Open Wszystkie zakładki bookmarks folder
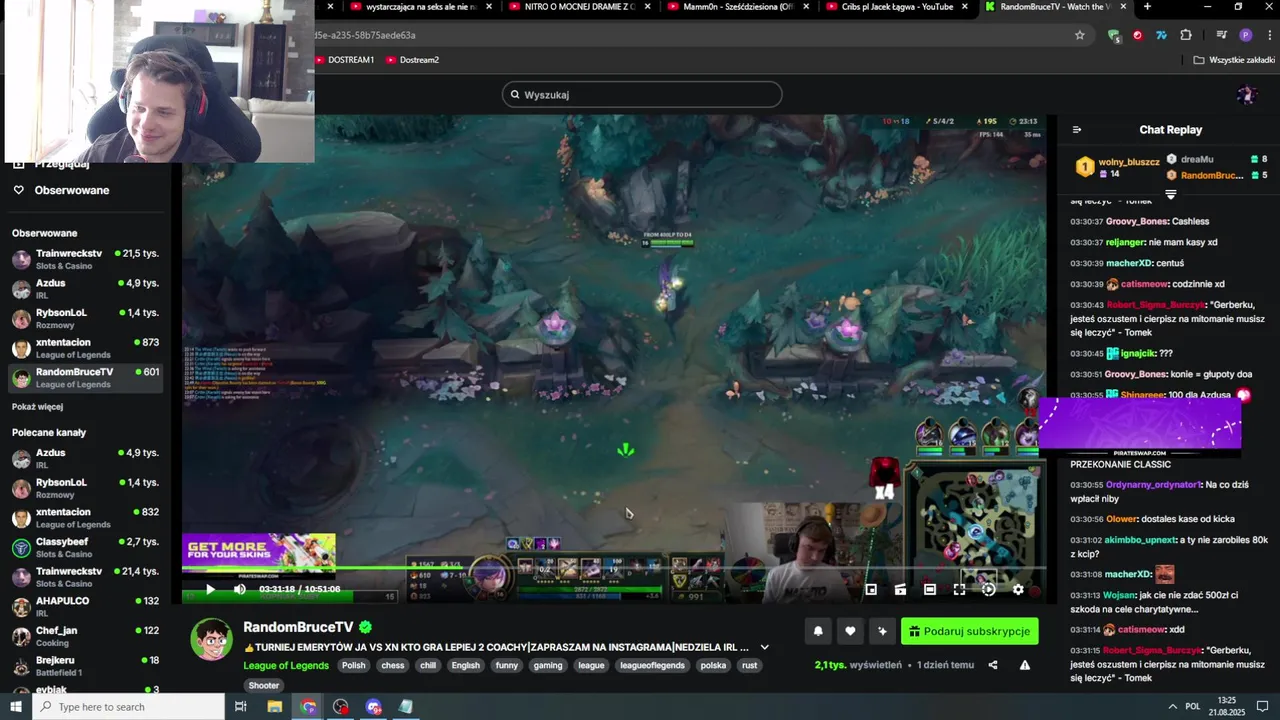Image resolution: width=1280 pixels, height=720 pixels. 1233,60
